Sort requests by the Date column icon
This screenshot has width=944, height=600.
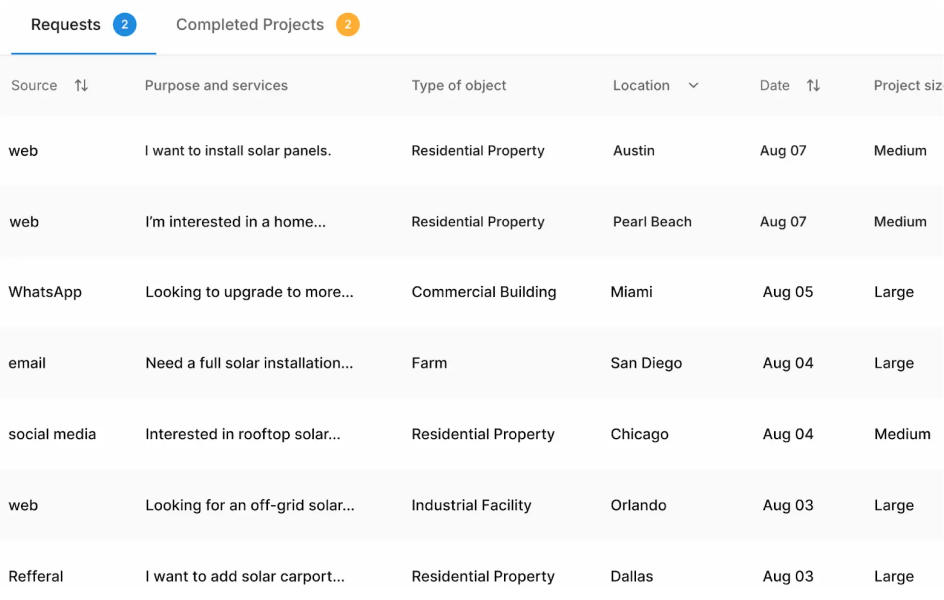click(x=813, y=86)
